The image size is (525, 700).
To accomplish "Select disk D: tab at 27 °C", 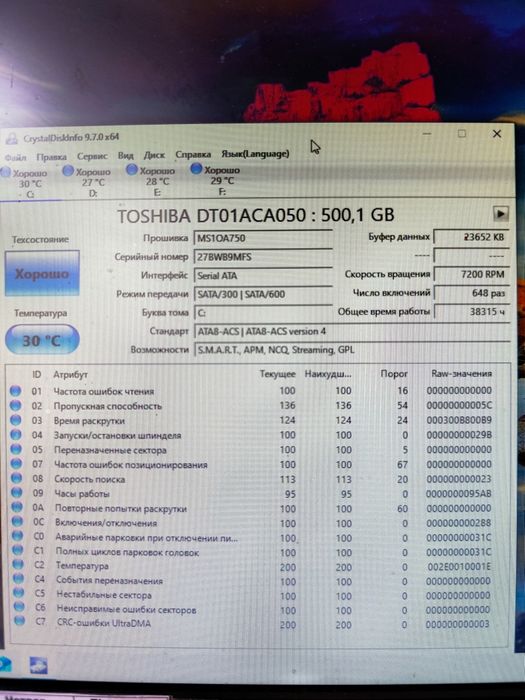I will 88,182.
